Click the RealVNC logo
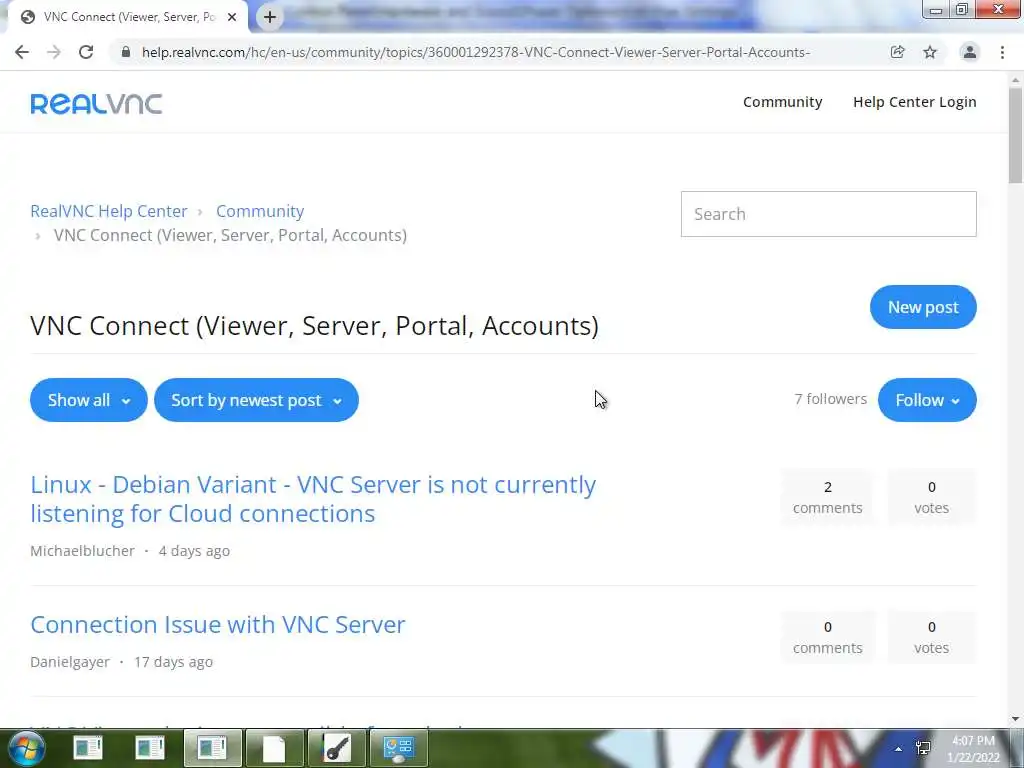The width and height of the screenshot is (1024, 768). pos(96,103)
